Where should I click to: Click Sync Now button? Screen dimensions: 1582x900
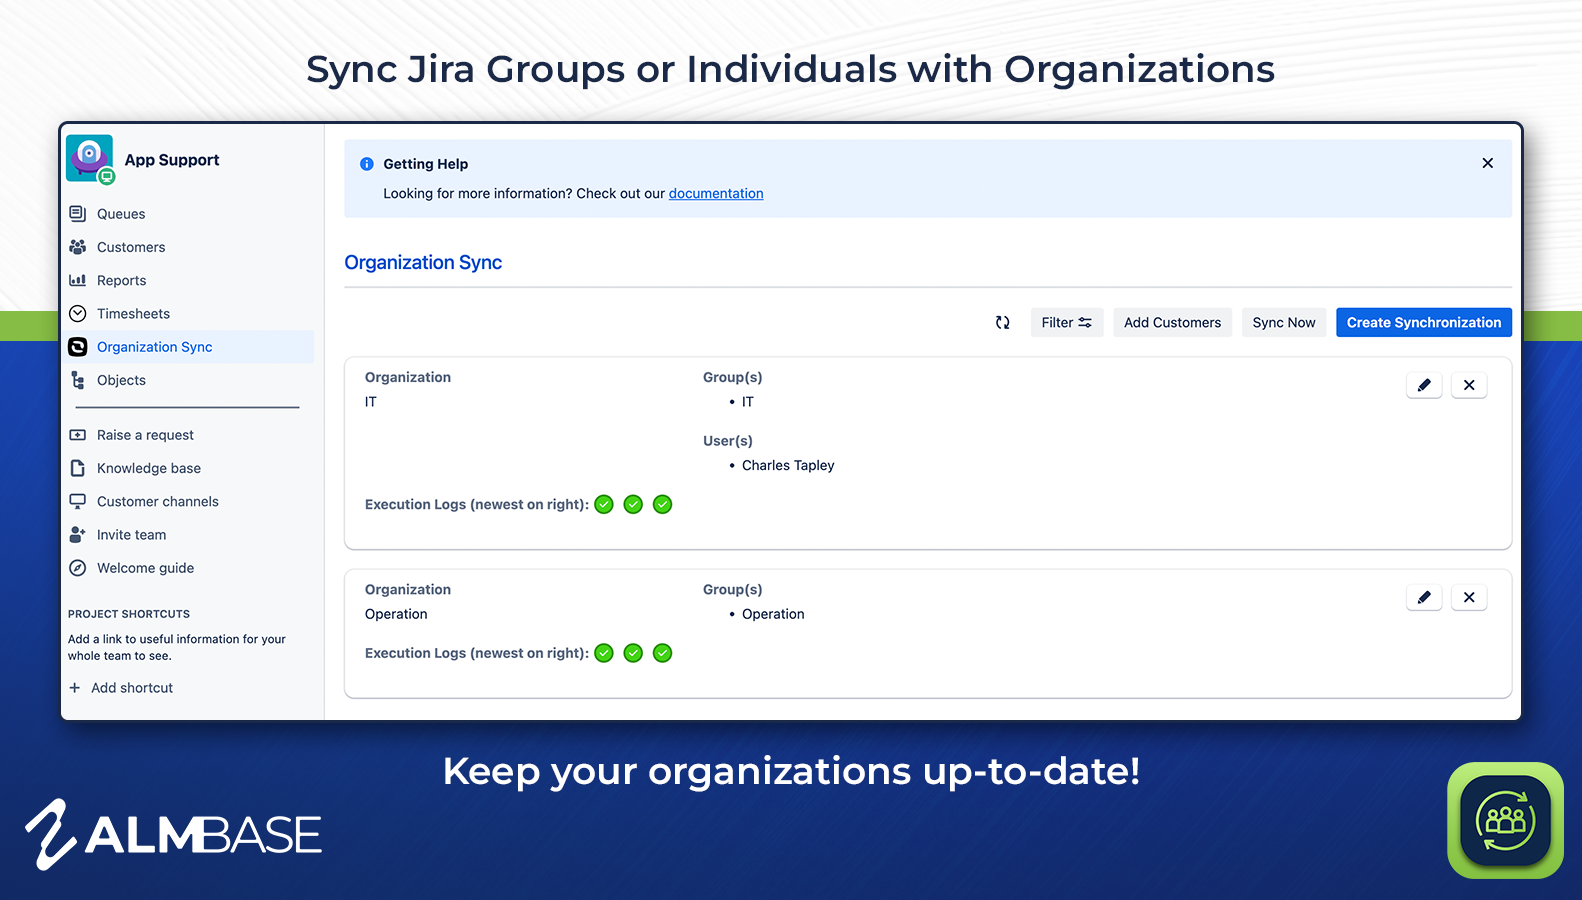pos(1284,322)
